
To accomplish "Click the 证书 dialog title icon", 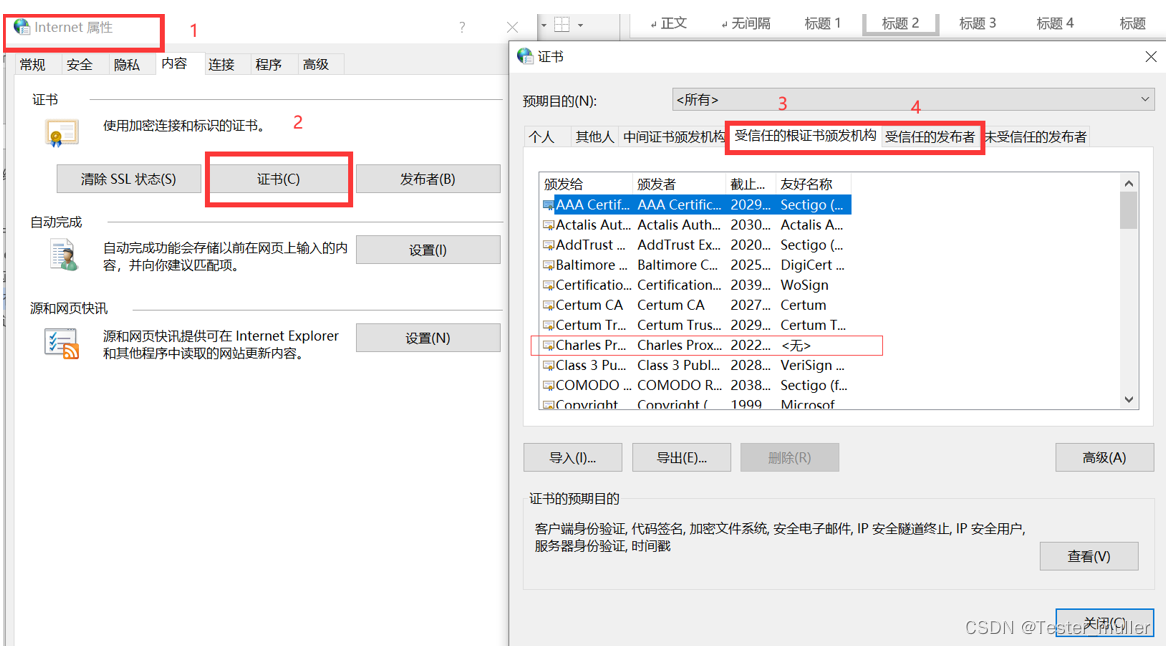I will [525, 56].
